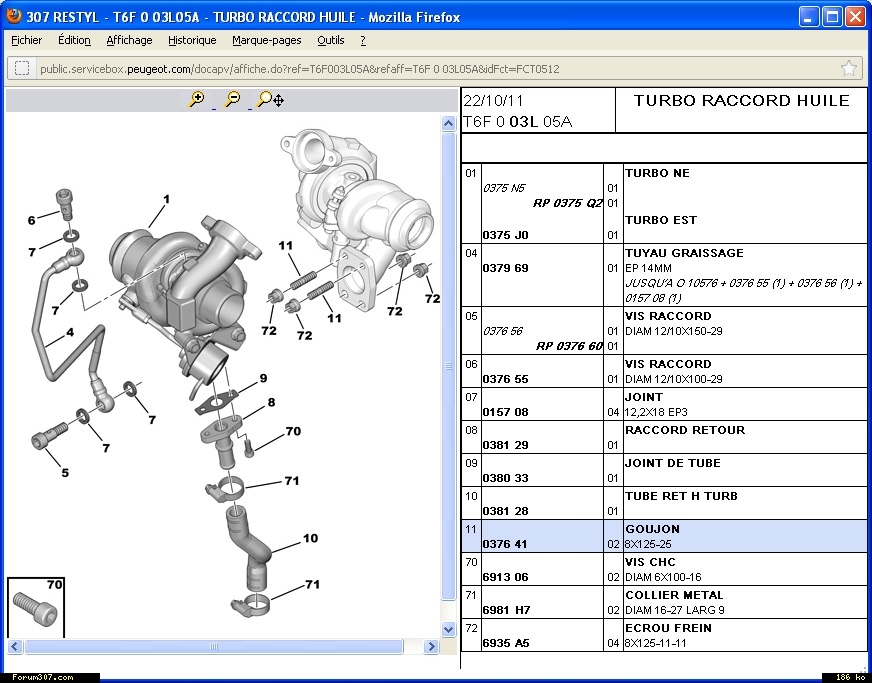
Task: Click replacement reference RP 0375 Q2
Action: [567, 202]
